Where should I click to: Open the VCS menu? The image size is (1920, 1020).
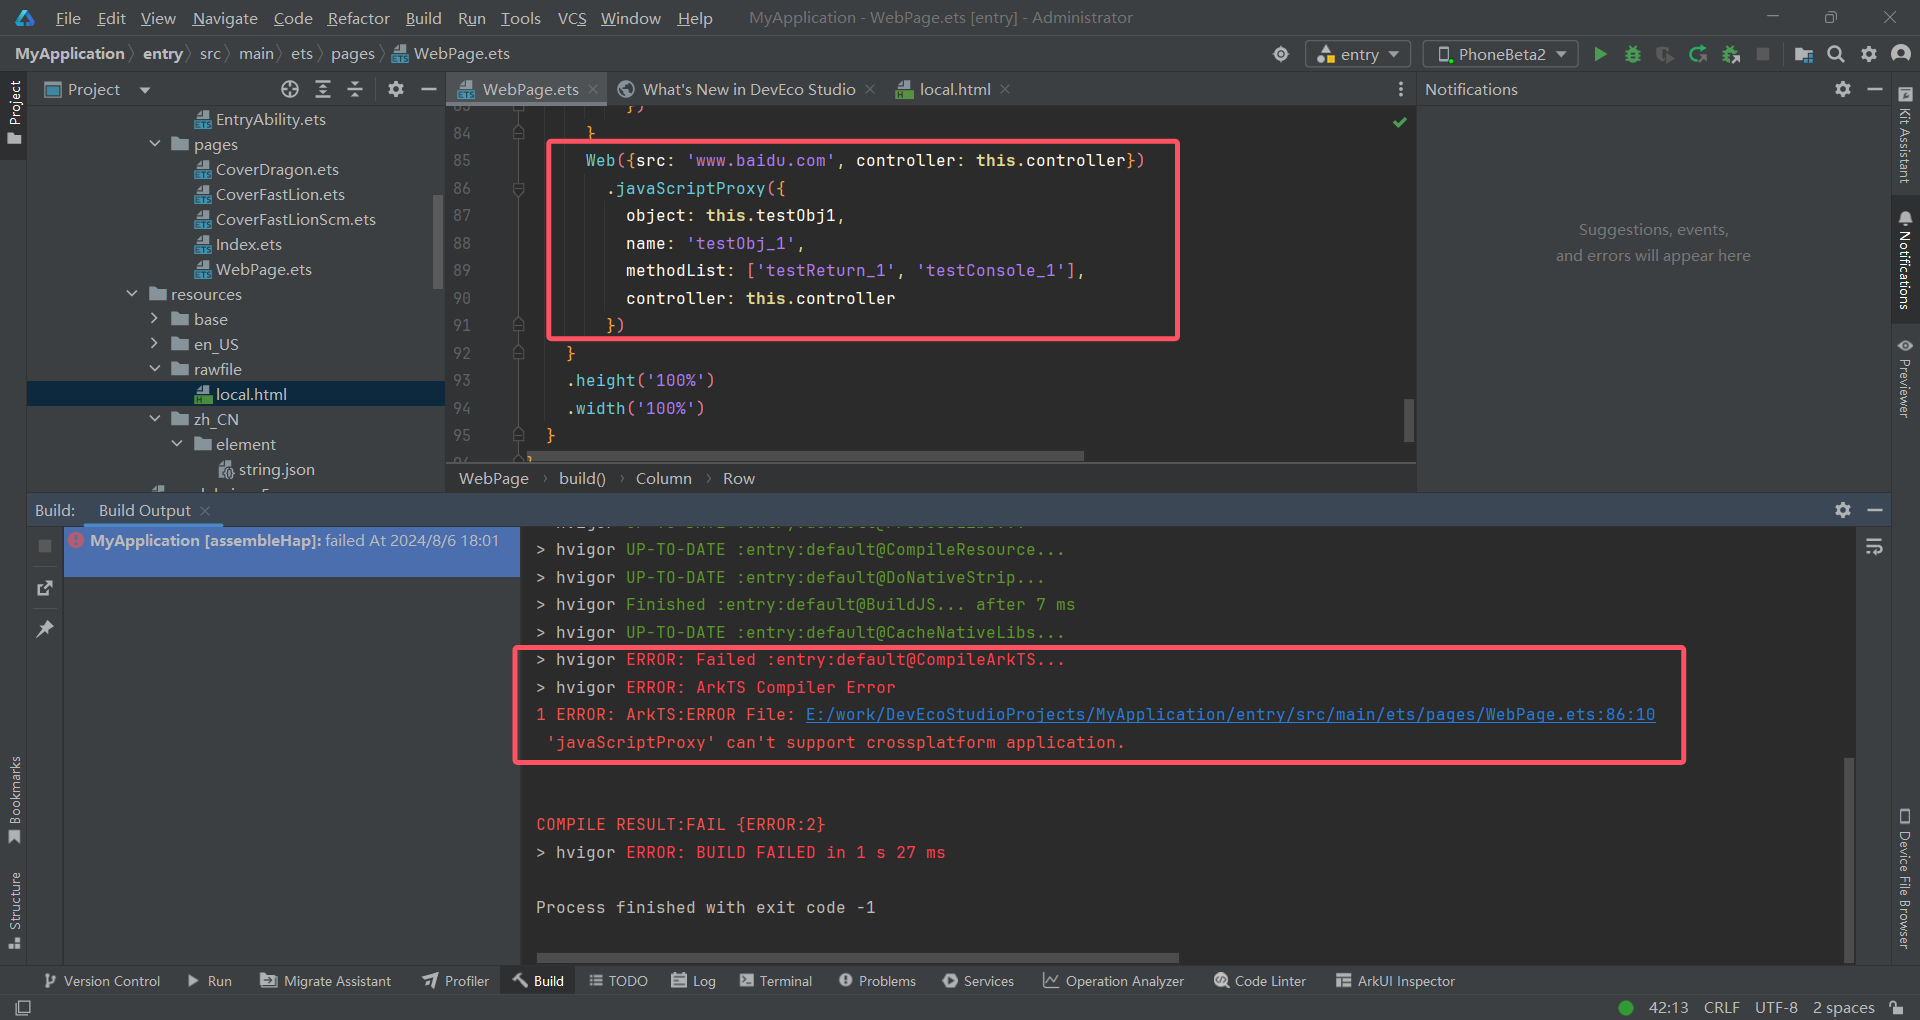pyautogui.click(x=572, y=18)
